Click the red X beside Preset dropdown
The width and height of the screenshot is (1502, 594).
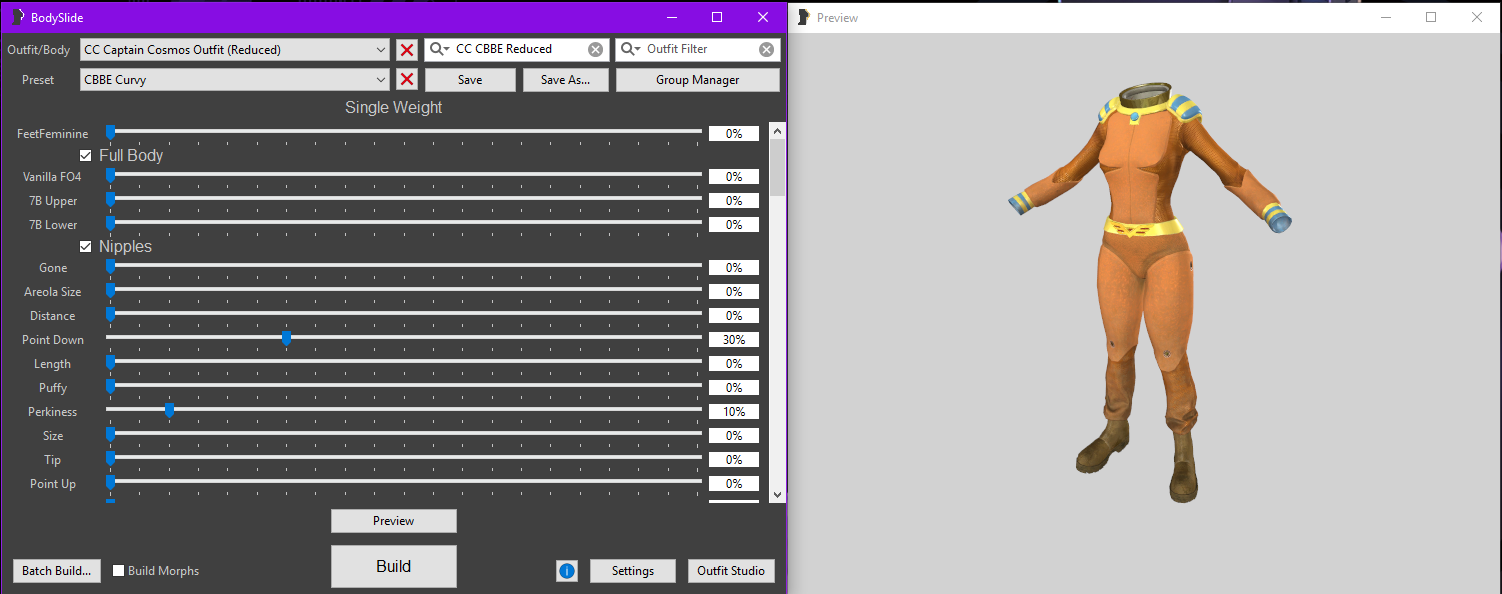[407, 80]
